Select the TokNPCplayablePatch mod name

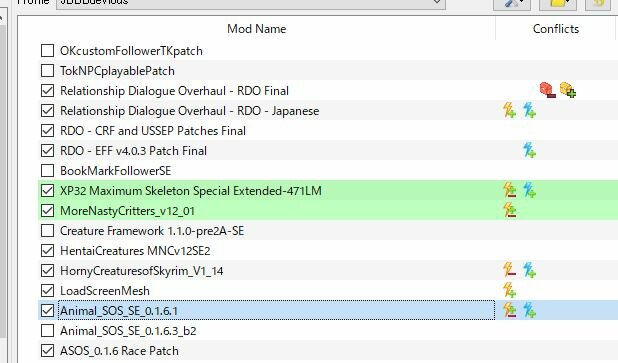[117, 71]
